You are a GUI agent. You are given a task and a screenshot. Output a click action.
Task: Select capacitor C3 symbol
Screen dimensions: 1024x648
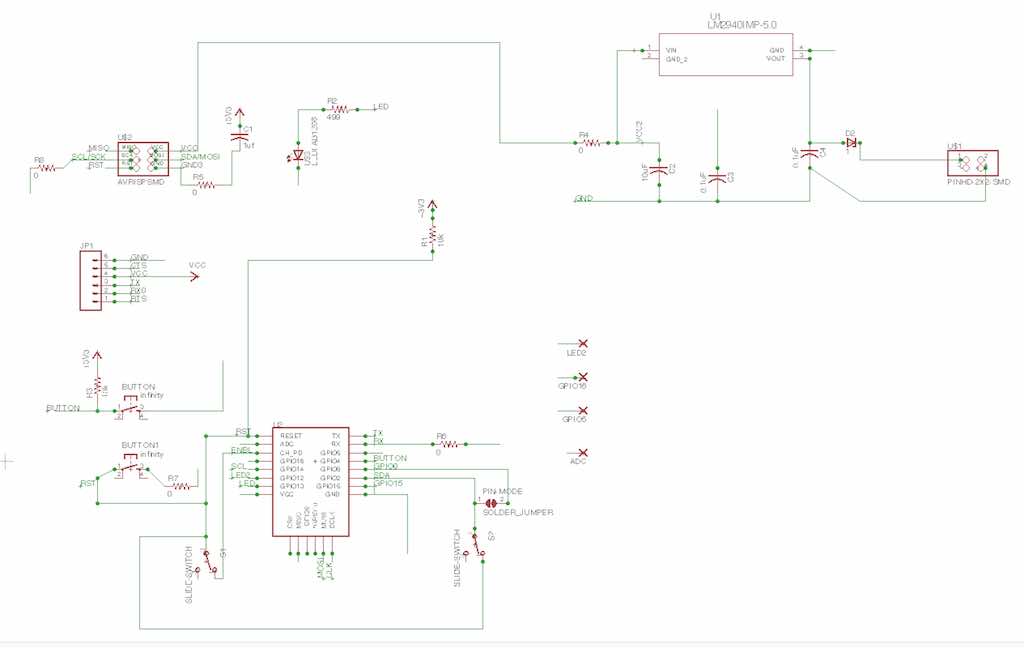pos(717,177)
